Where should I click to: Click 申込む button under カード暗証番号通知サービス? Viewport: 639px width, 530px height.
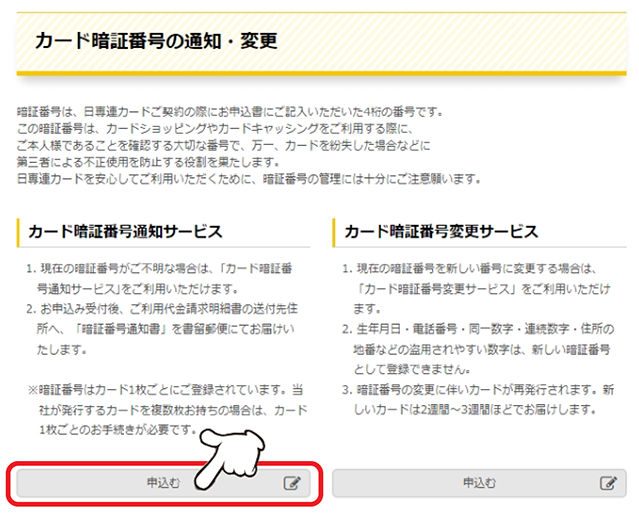click(x=163, y=483)
